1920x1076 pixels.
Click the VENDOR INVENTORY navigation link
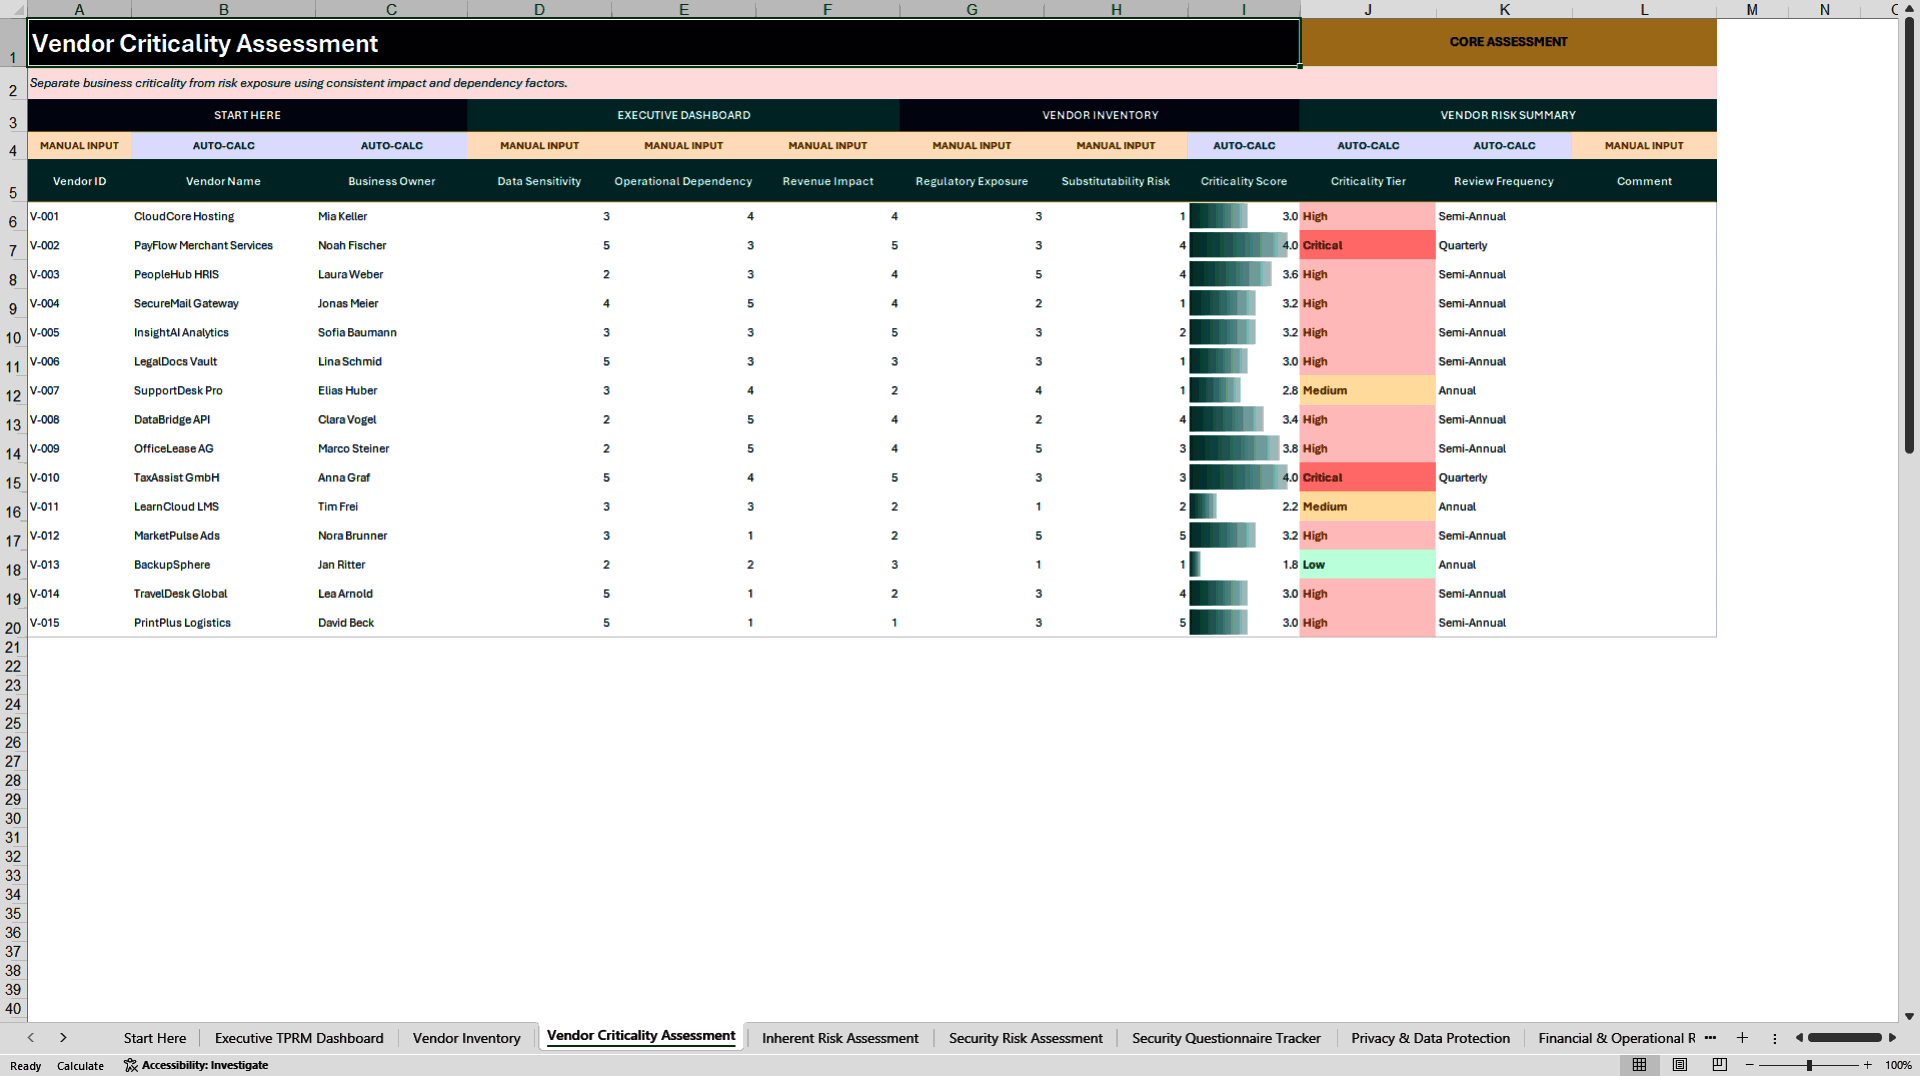pyautogui.click(x=1100, y=115)
